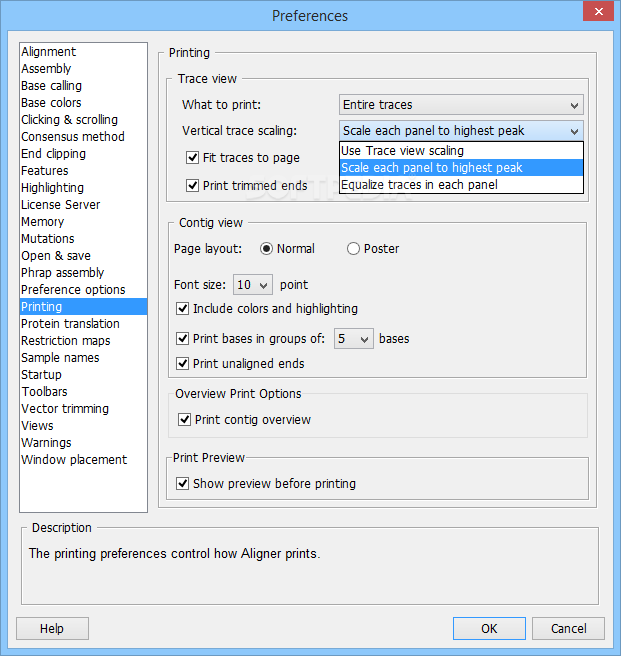Disable Print bases in groups of
621x656 pixels.
tap(182, 338)
